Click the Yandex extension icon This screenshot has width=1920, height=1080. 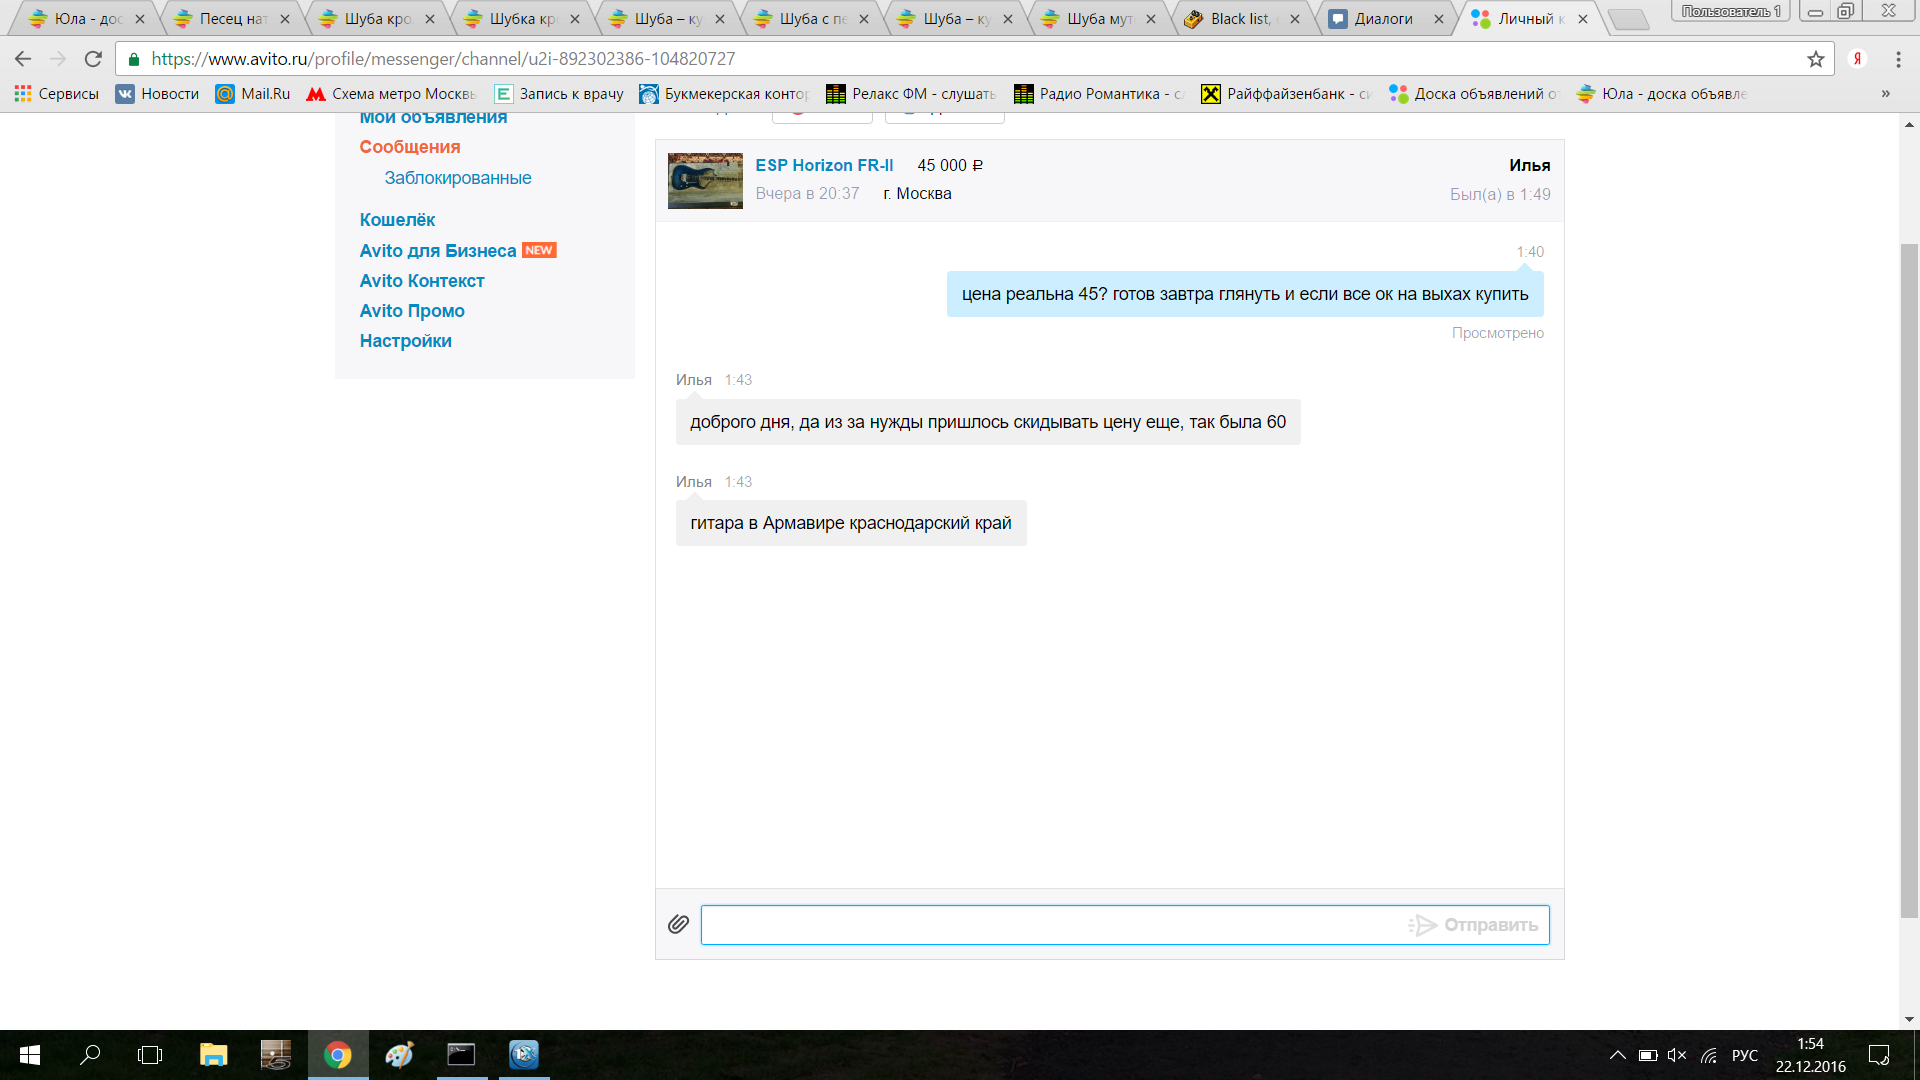[x=1857, y=59]
